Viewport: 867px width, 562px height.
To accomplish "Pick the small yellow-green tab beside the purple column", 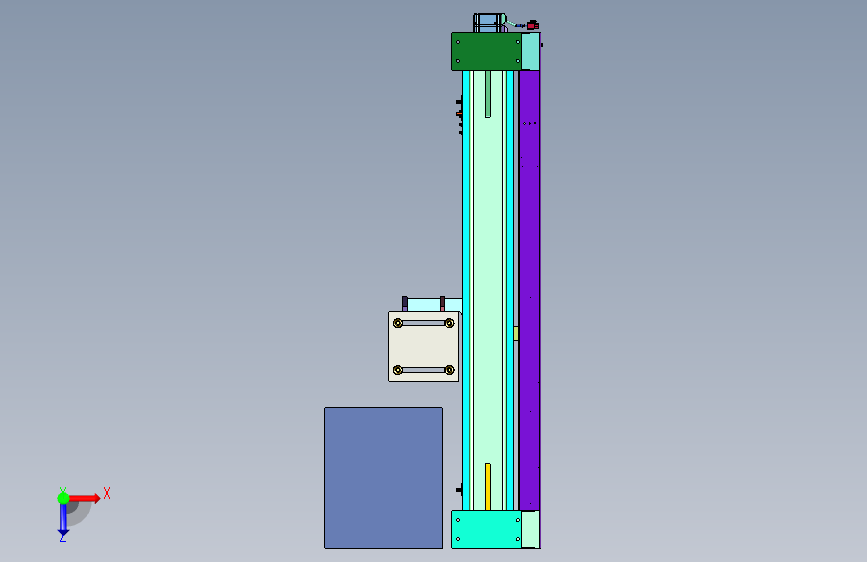I will 516,333.
